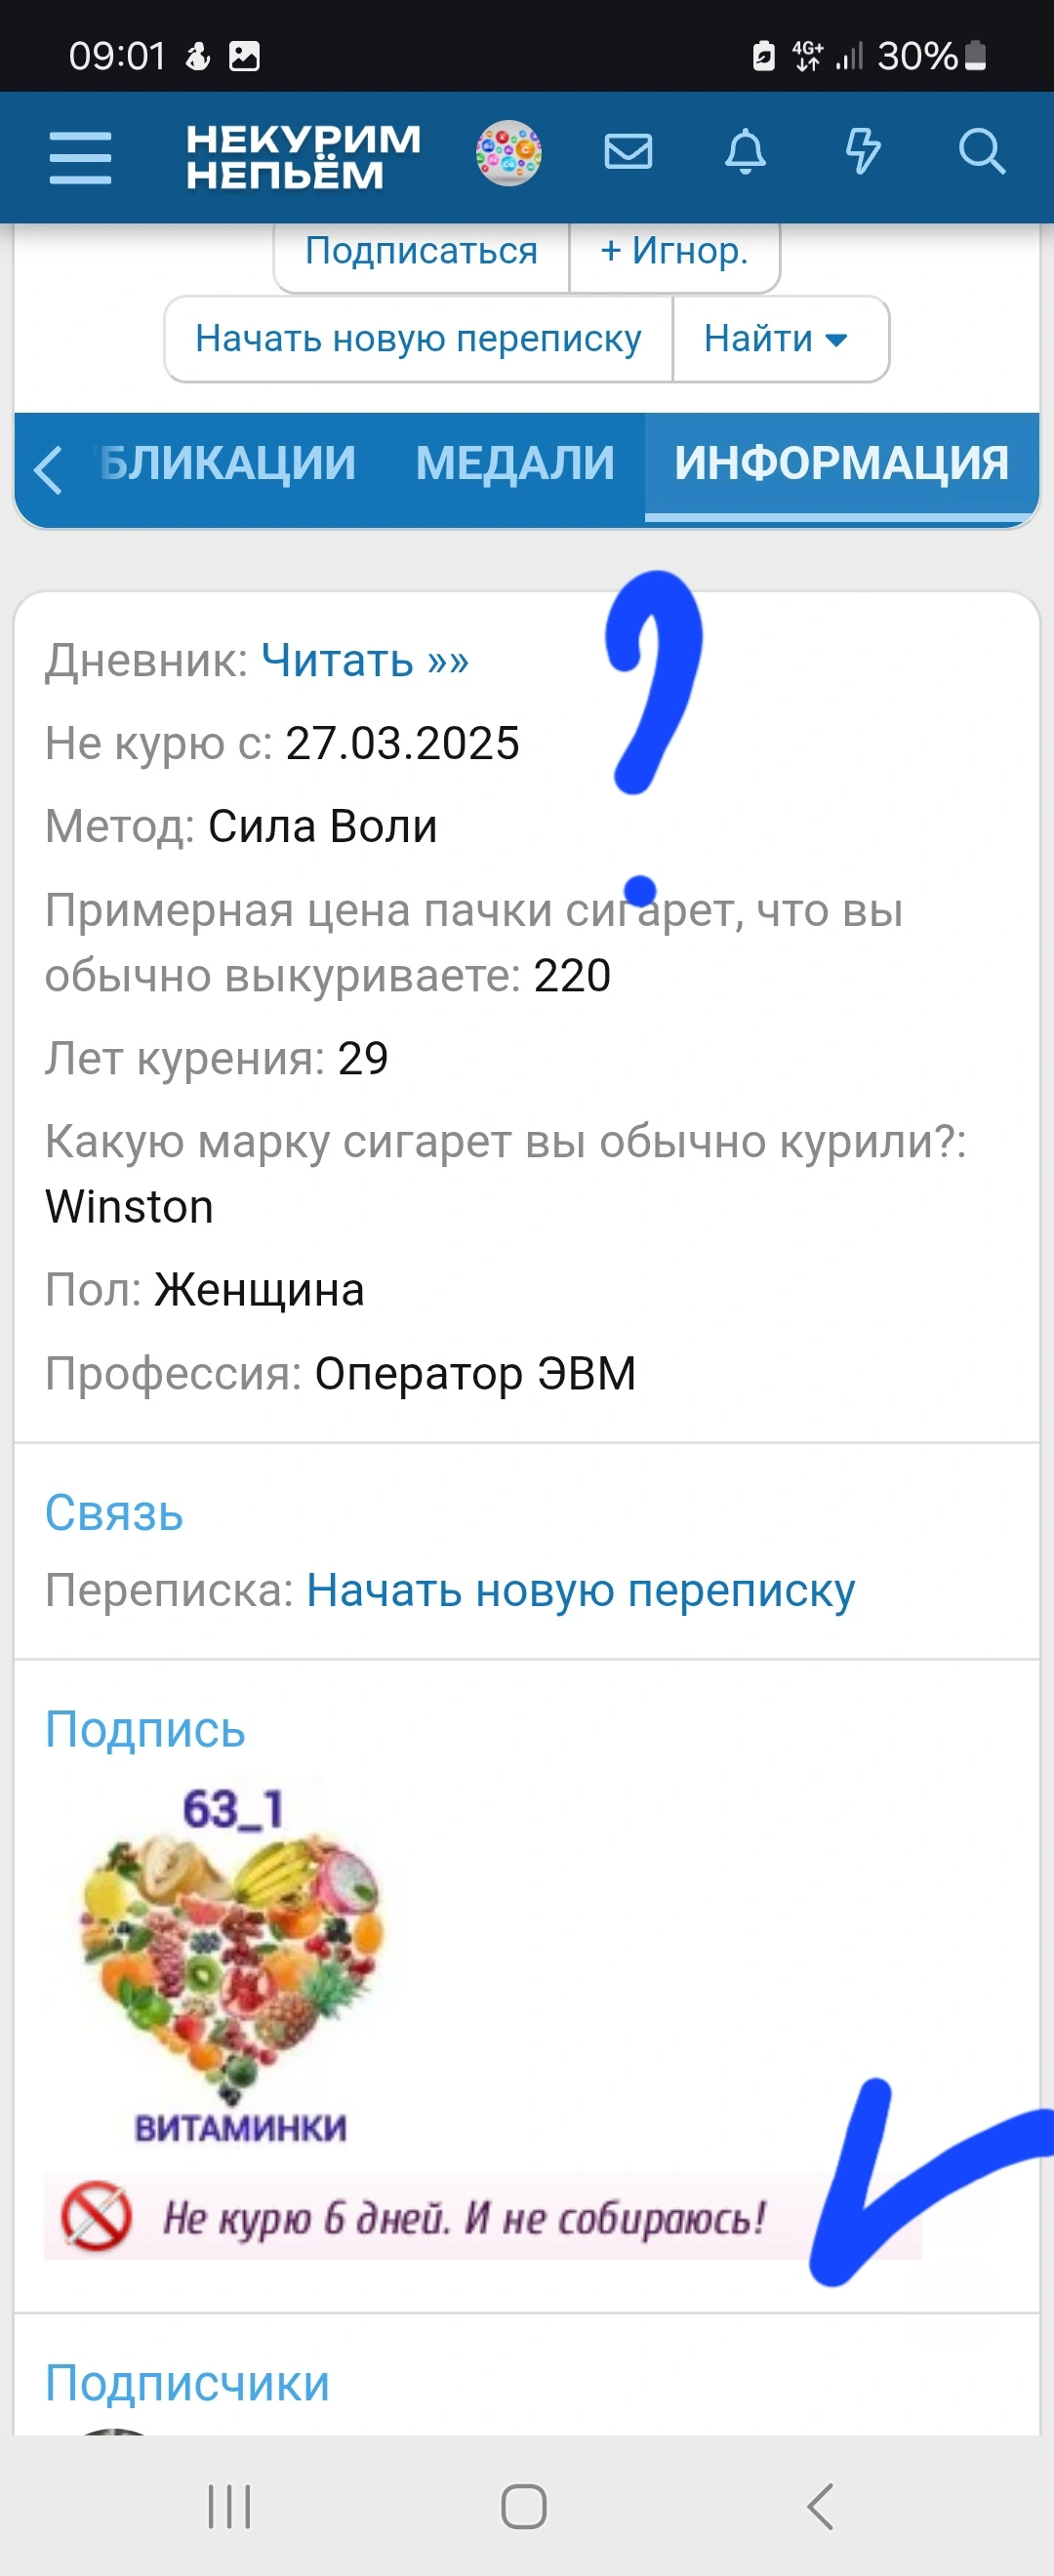Enable following this profile's updates

(x=420, y=252)
